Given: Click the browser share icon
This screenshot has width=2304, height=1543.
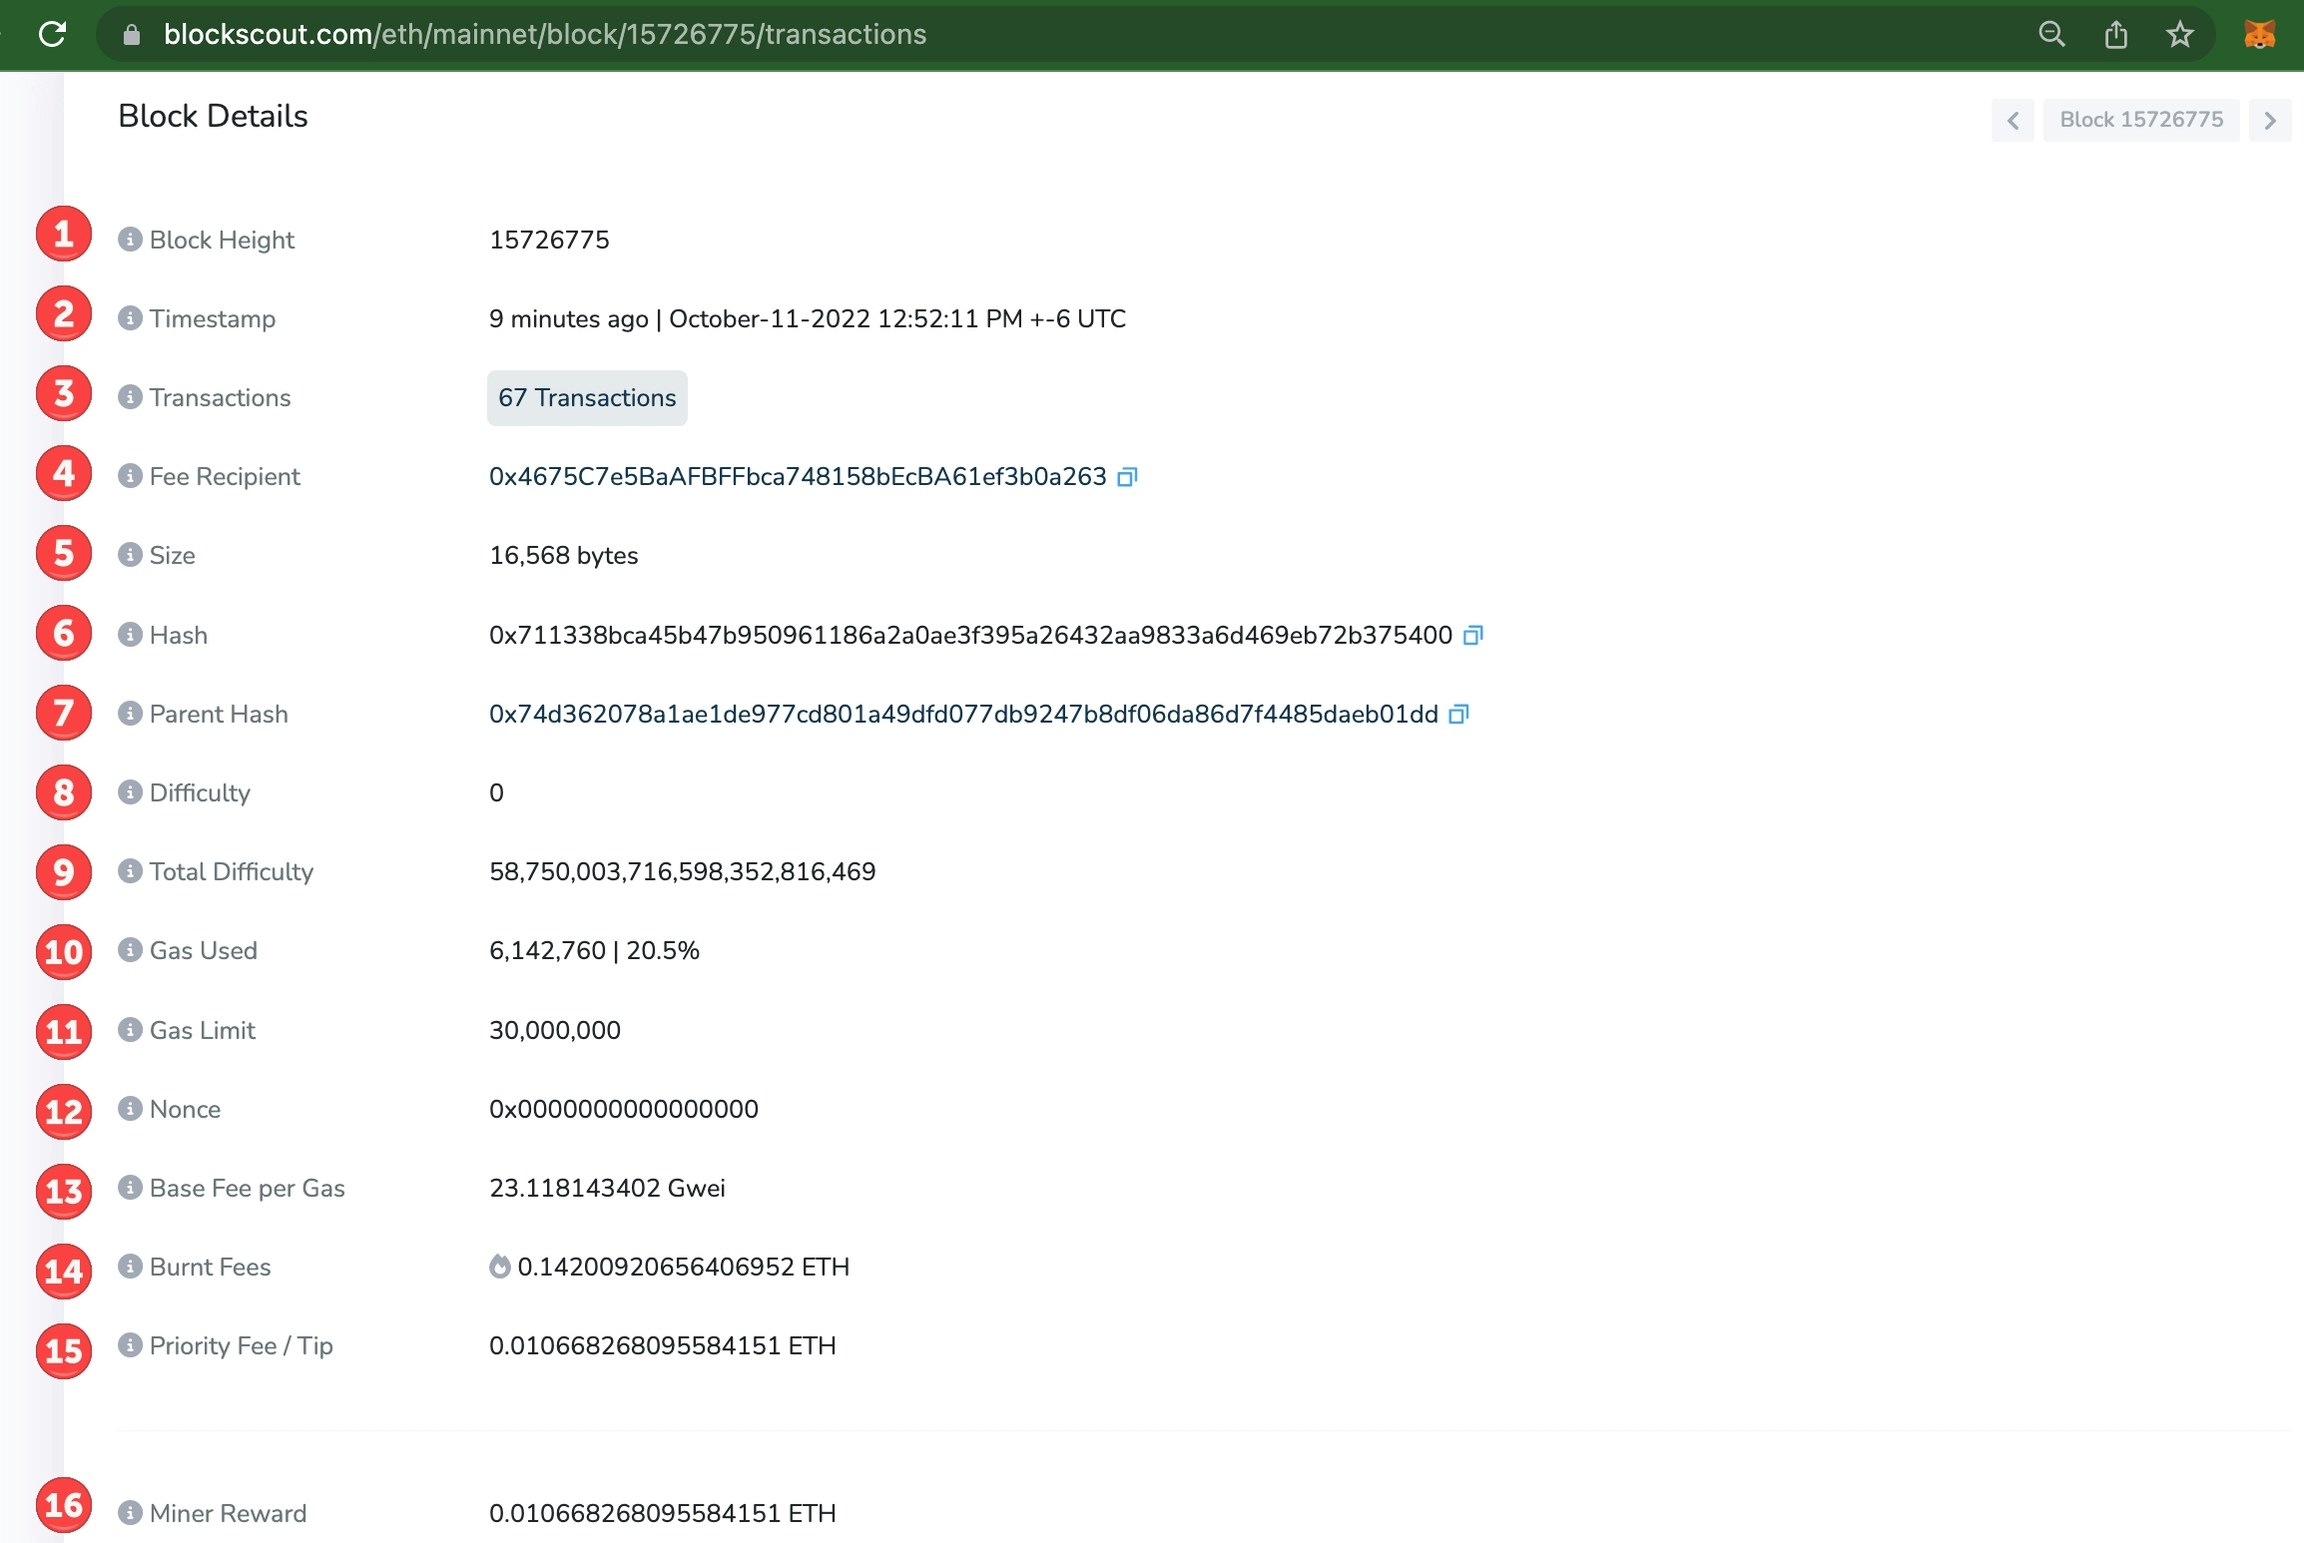Looking at the screenshot, I should tap(2116, 35).
